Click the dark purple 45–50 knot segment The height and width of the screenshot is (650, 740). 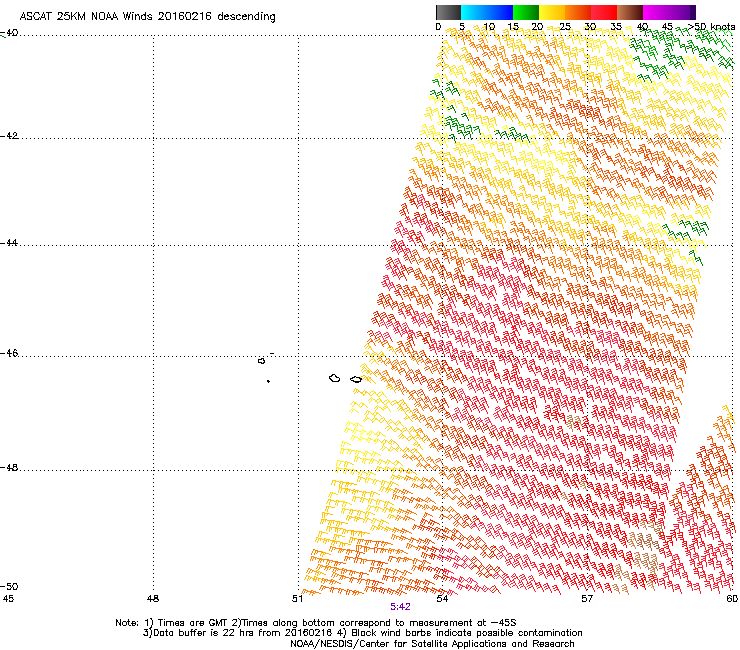click(x=682, y=12)
